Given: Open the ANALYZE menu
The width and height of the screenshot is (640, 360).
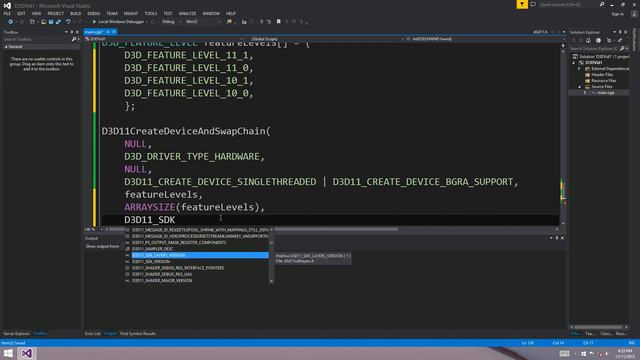Looking at the screenshot, I should click(x=187, y=13).
